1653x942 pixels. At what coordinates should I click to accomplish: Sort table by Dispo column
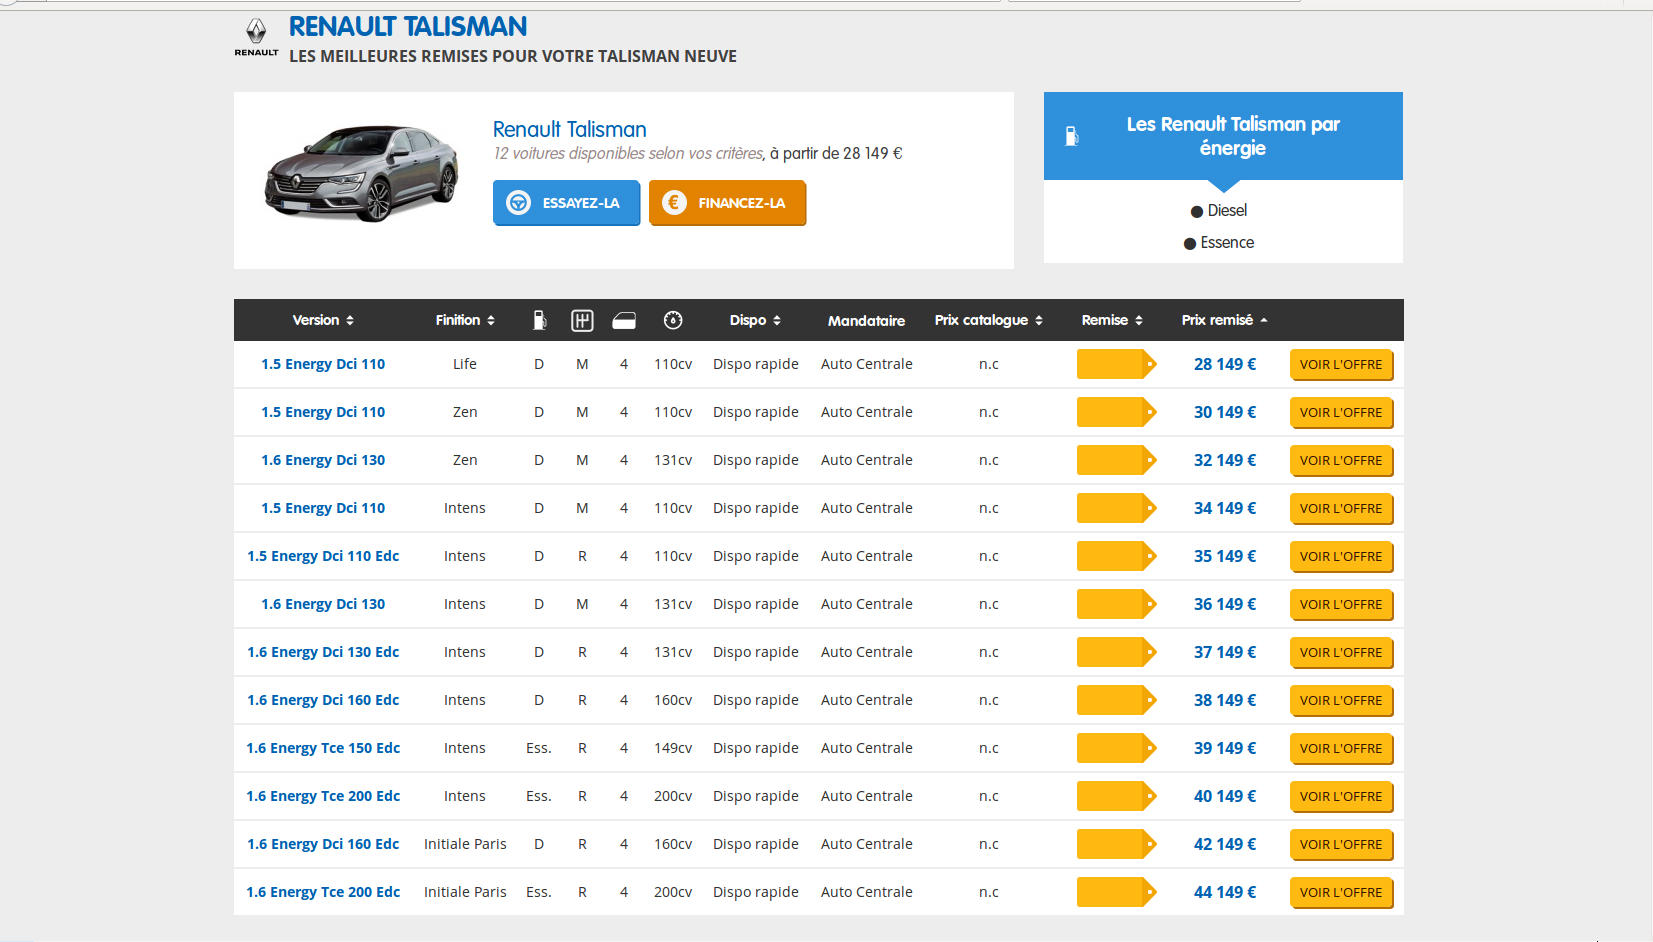click(755, 320)
